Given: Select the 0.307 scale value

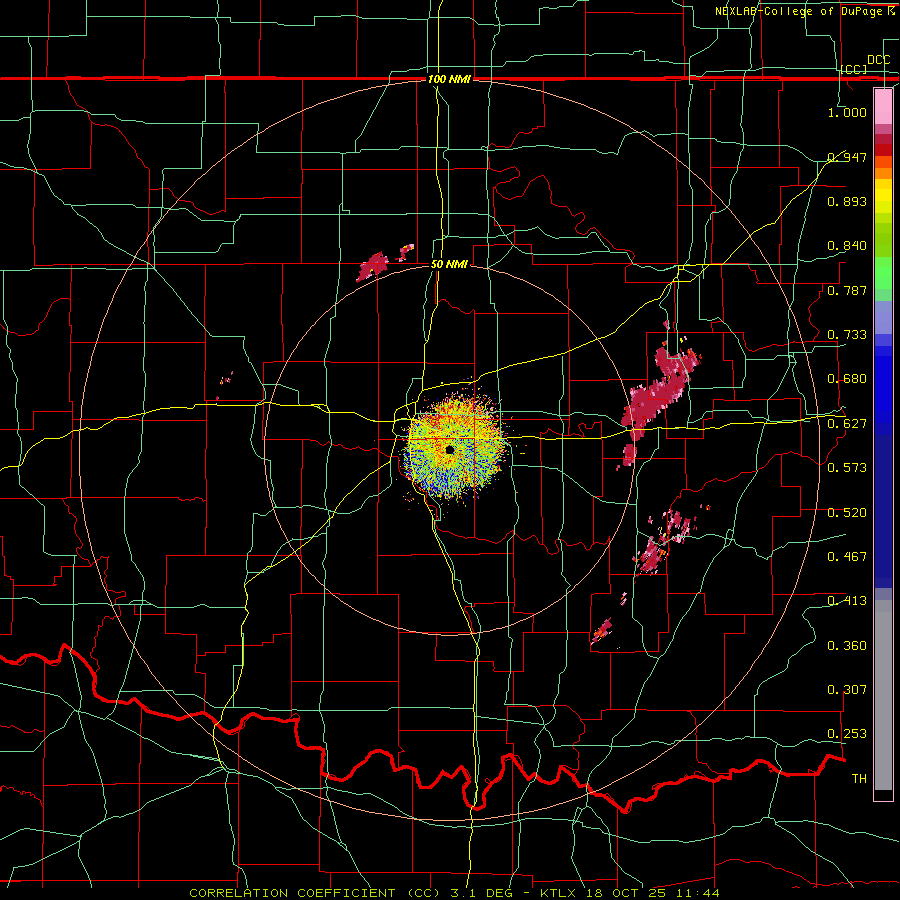Looking at the screenshot, I should pos(847,689).
